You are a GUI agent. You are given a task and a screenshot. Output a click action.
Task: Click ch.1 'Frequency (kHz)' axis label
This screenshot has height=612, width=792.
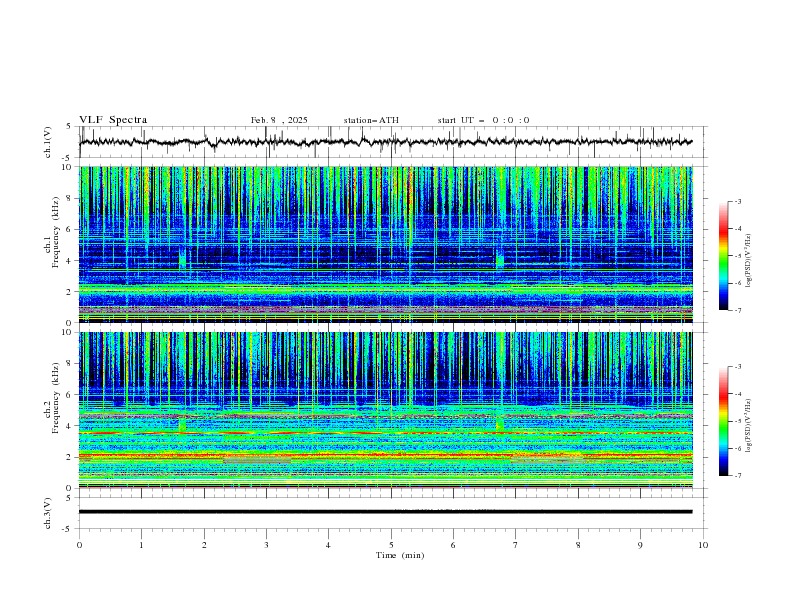56,232
